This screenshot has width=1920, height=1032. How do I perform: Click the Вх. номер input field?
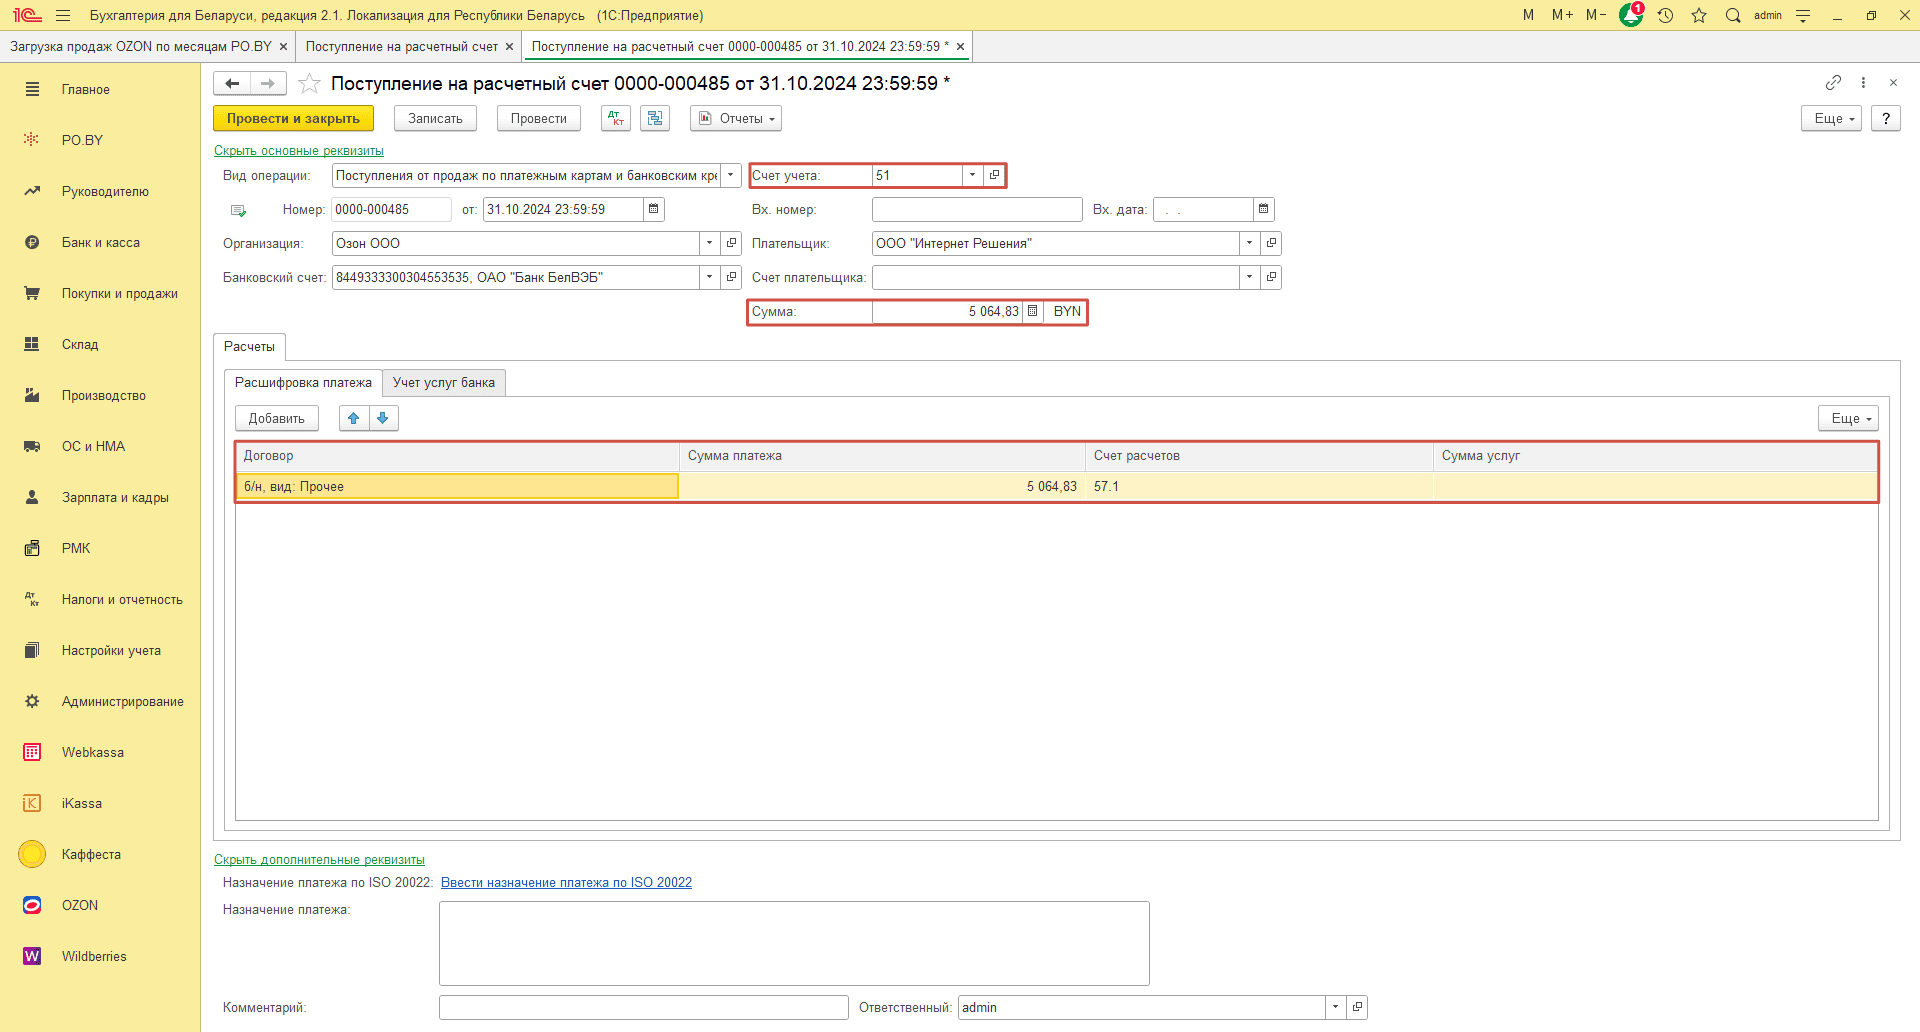977,209
